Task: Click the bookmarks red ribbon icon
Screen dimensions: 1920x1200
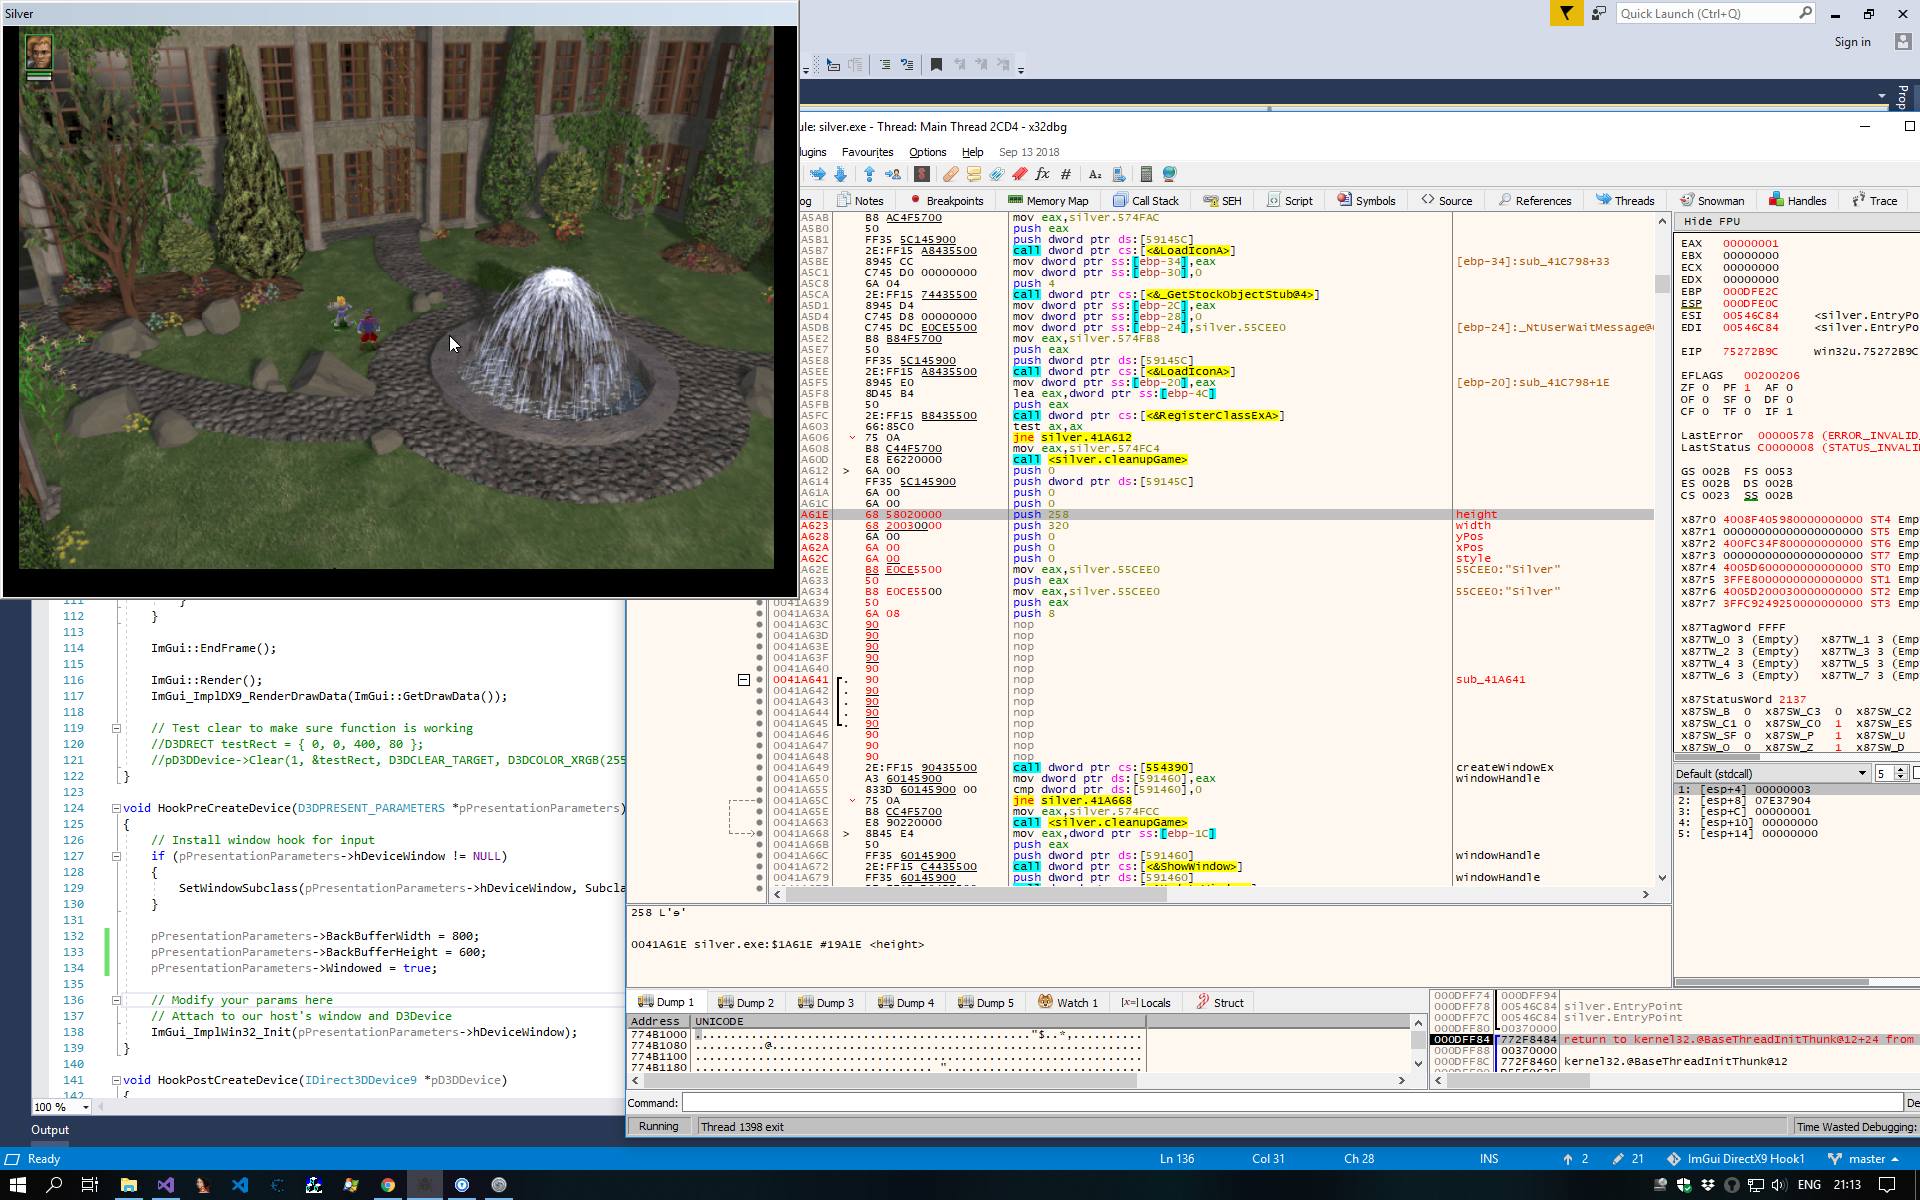Action: [1019, 174]
